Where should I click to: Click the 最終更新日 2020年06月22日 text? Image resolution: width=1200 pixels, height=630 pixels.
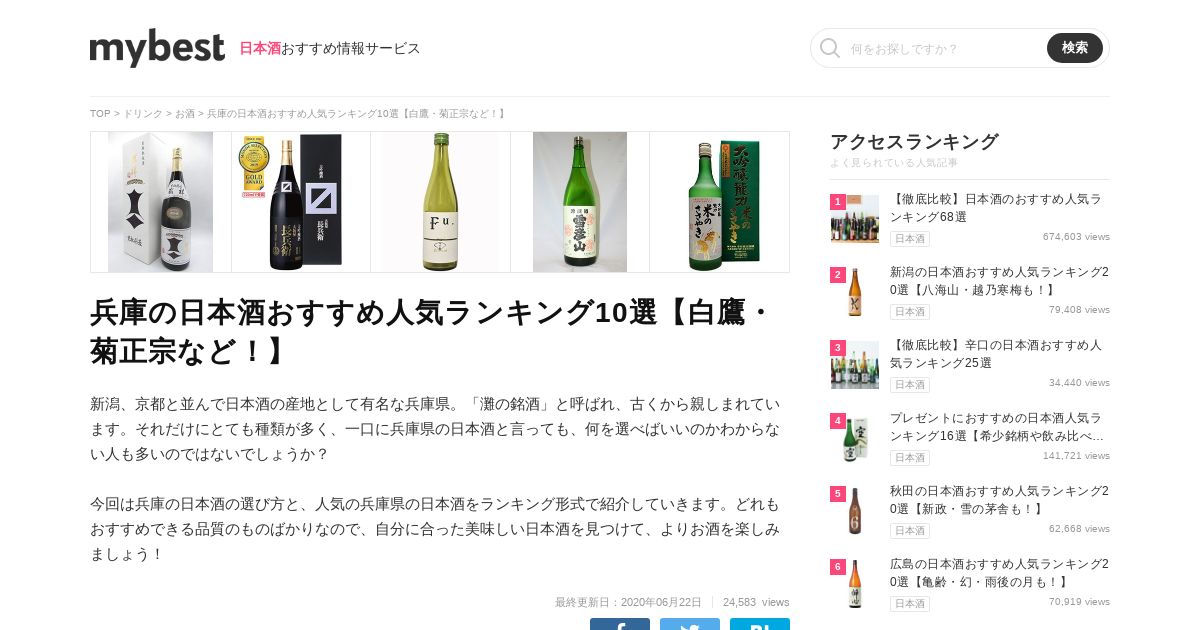pyautogui.click(x=628, y=602)
